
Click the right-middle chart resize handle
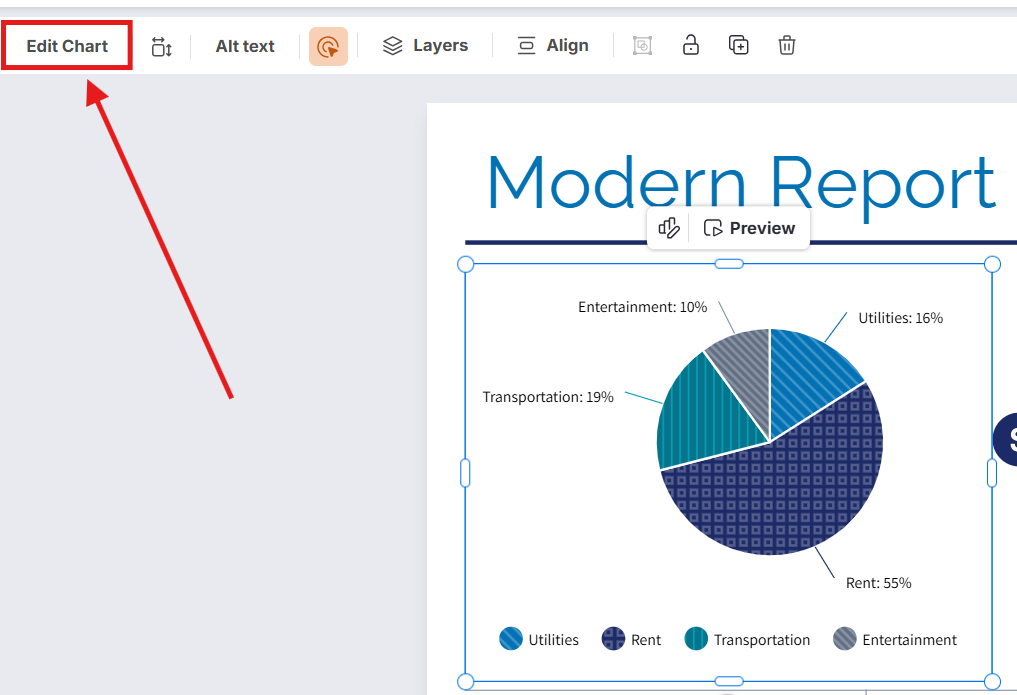[x=992, y=473]
